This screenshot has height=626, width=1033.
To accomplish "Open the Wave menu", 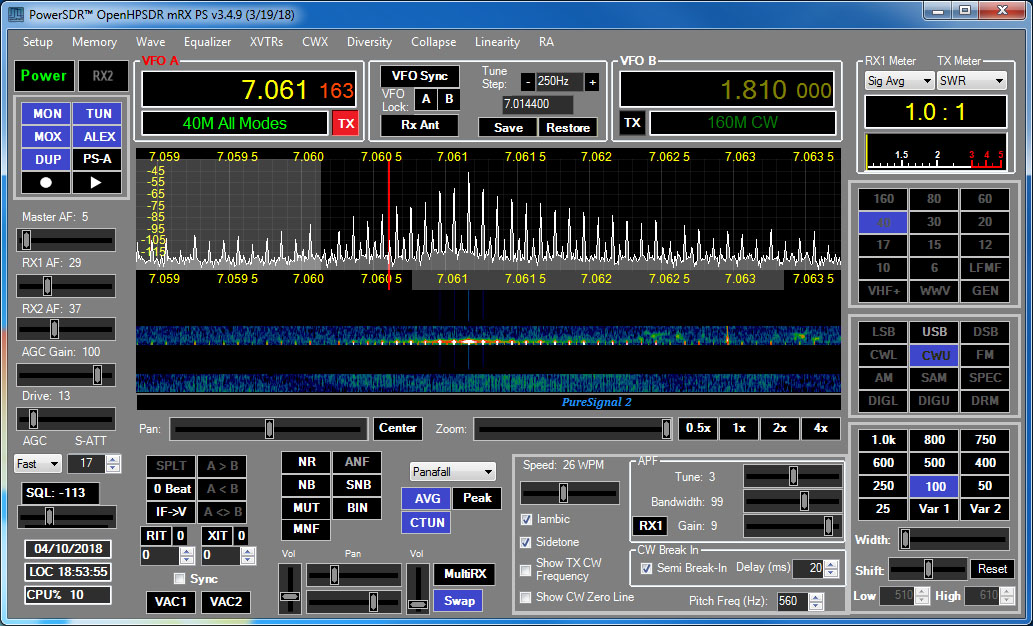I will click(x=151, y=42).
